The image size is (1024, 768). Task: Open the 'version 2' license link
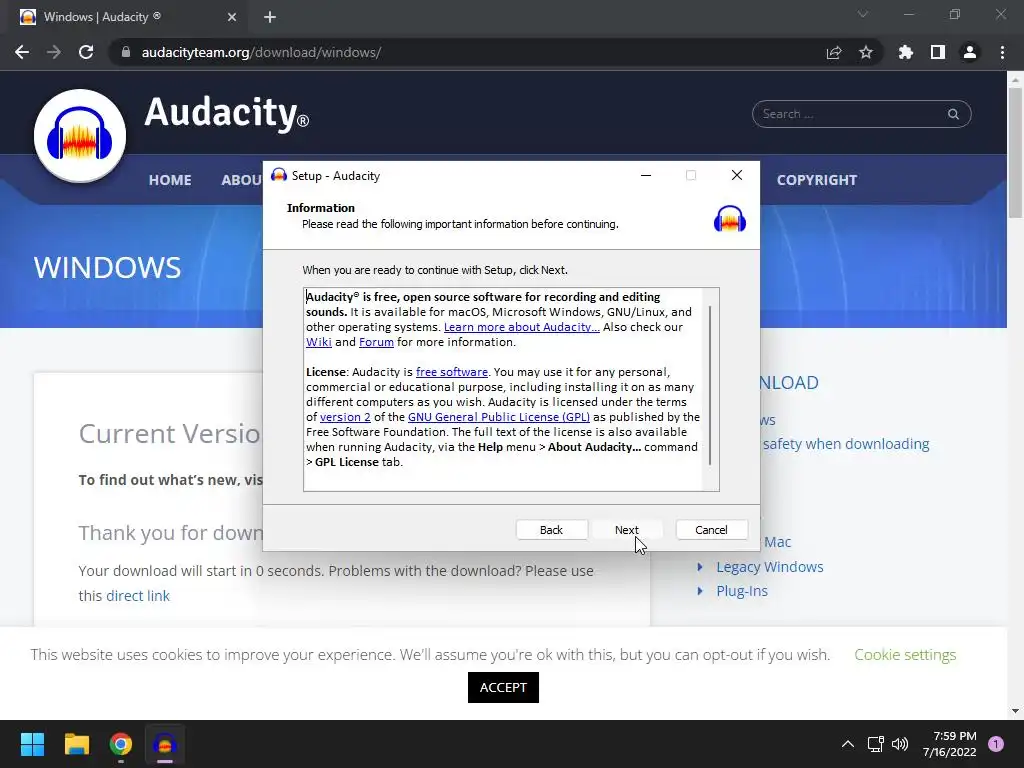[345, 417]
